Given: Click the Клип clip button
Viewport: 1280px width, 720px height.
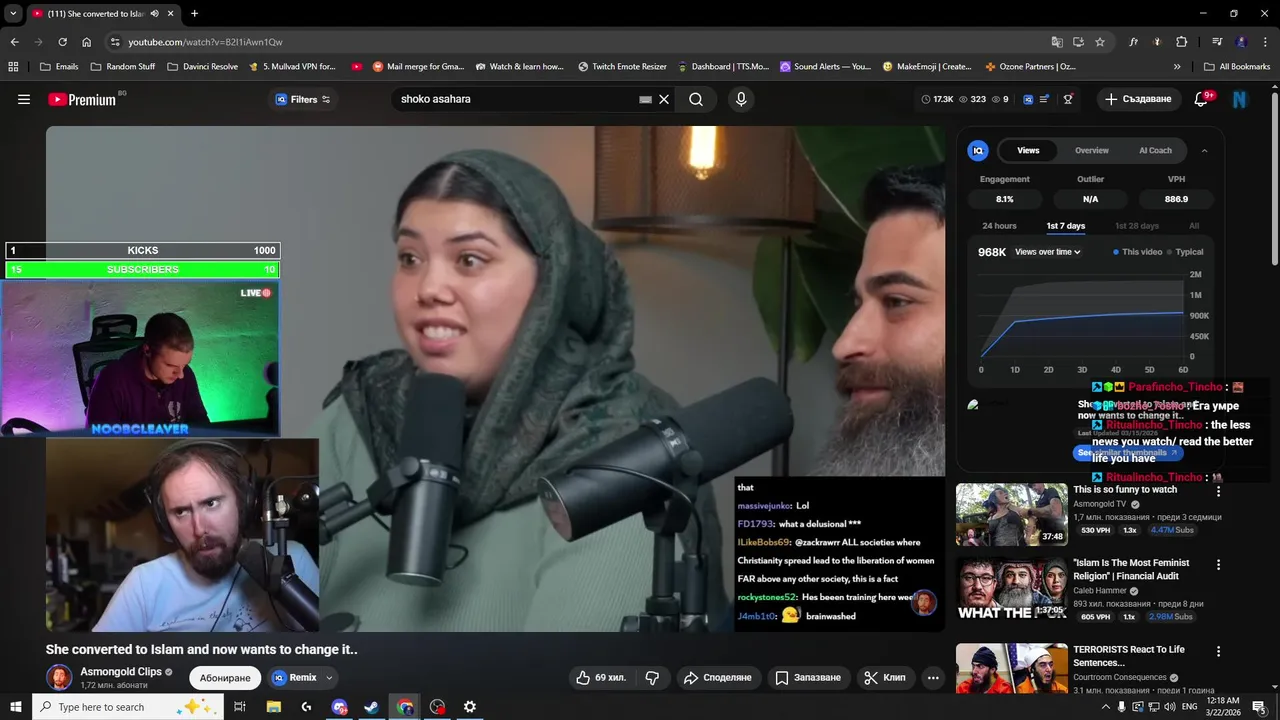Looking at the screenshot, I should 885,677.
